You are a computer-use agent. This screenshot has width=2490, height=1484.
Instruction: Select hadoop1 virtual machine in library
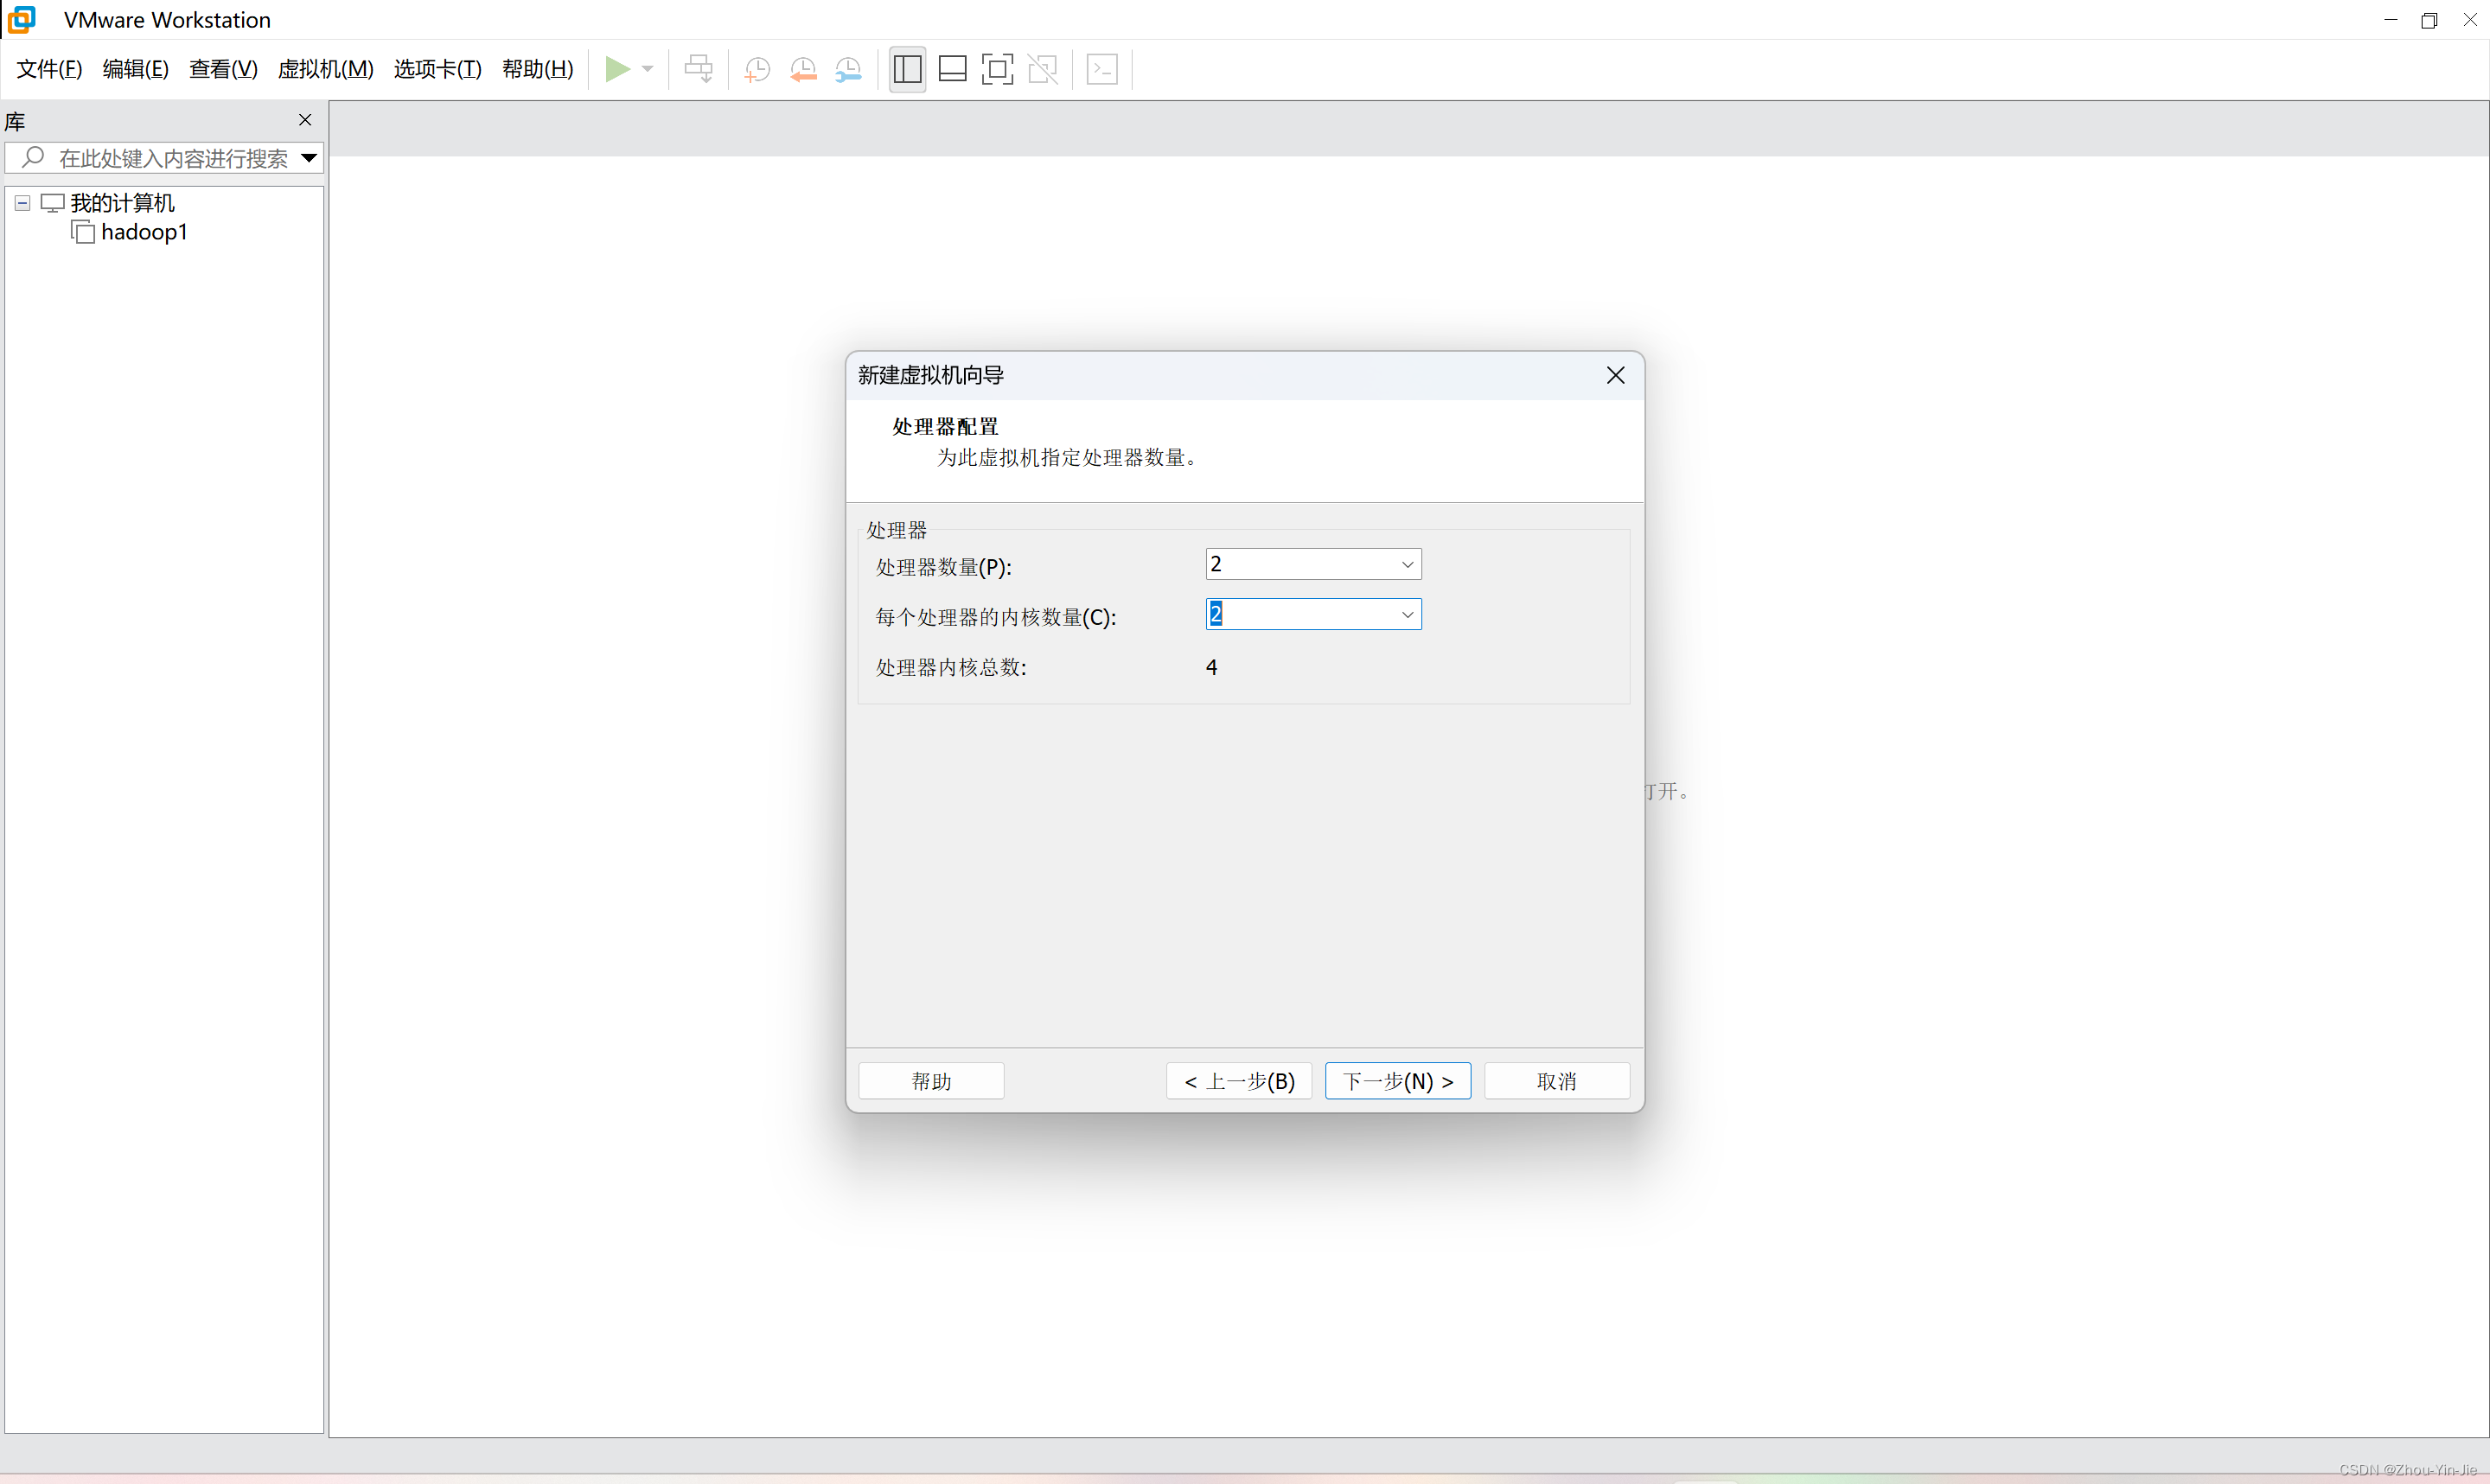click(x=143, y=232)
